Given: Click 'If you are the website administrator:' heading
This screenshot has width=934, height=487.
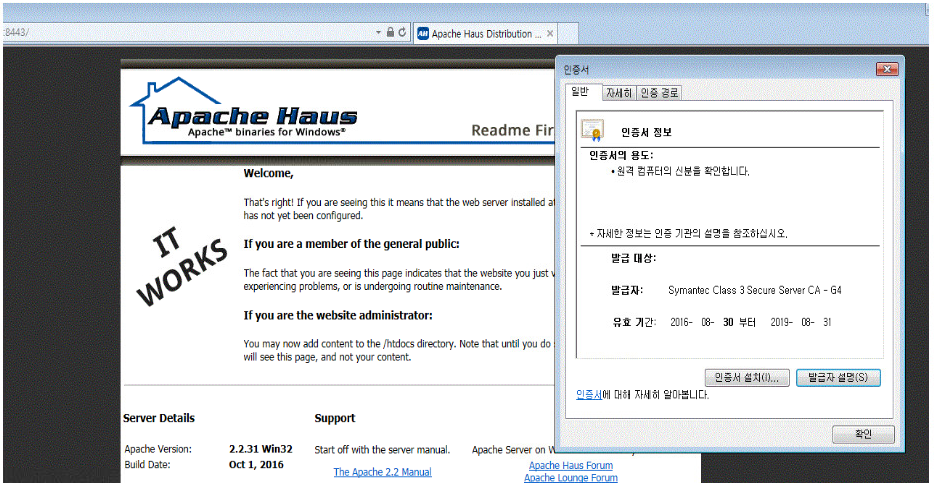Looking at the screenshot, I should 338,316.
